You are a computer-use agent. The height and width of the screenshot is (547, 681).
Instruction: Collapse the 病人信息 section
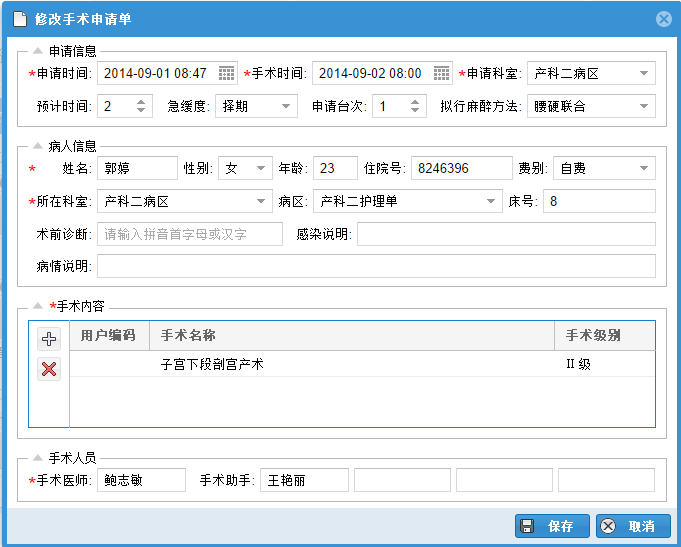pos(38,146)
